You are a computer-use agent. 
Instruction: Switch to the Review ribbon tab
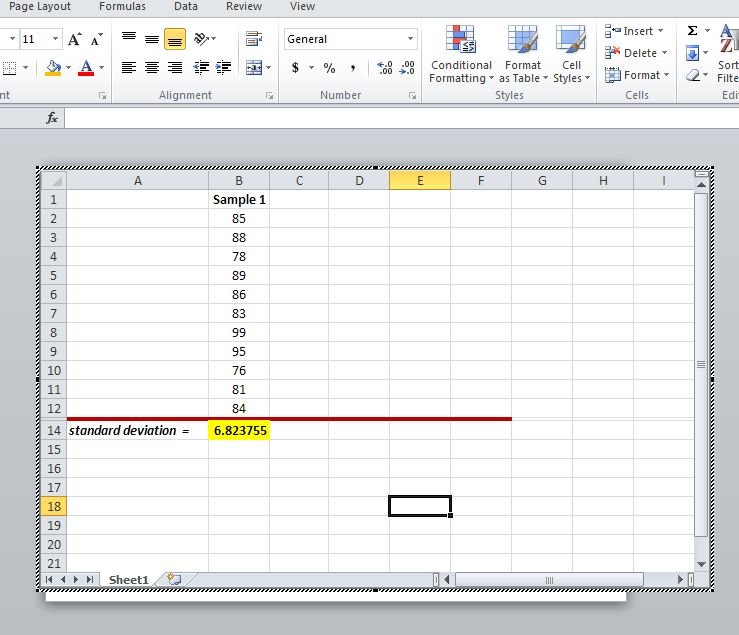(244, 6)
